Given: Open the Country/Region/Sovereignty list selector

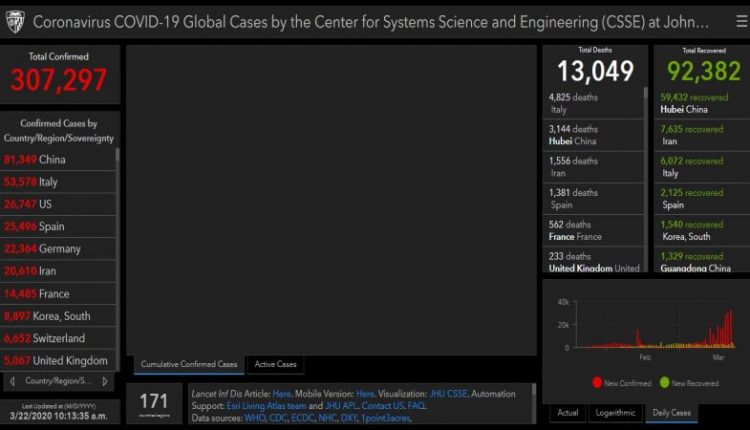Looking at the screenshot, I should (x=58, y=381).
